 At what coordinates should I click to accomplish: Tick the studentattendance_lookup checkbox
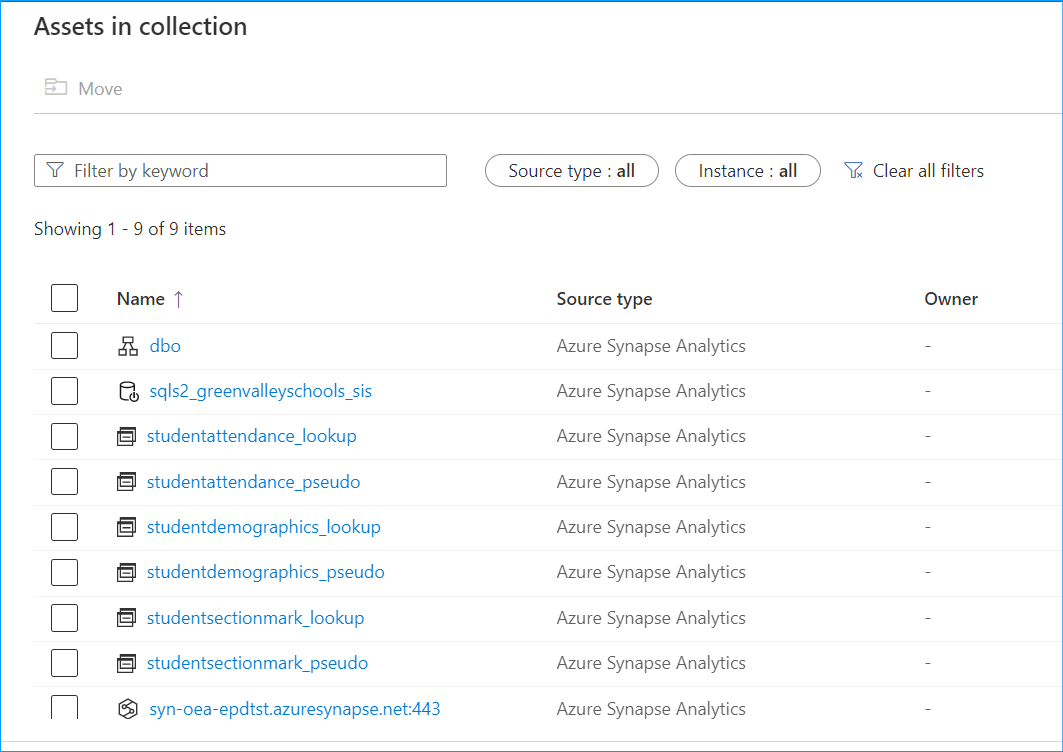pos(64,436)
